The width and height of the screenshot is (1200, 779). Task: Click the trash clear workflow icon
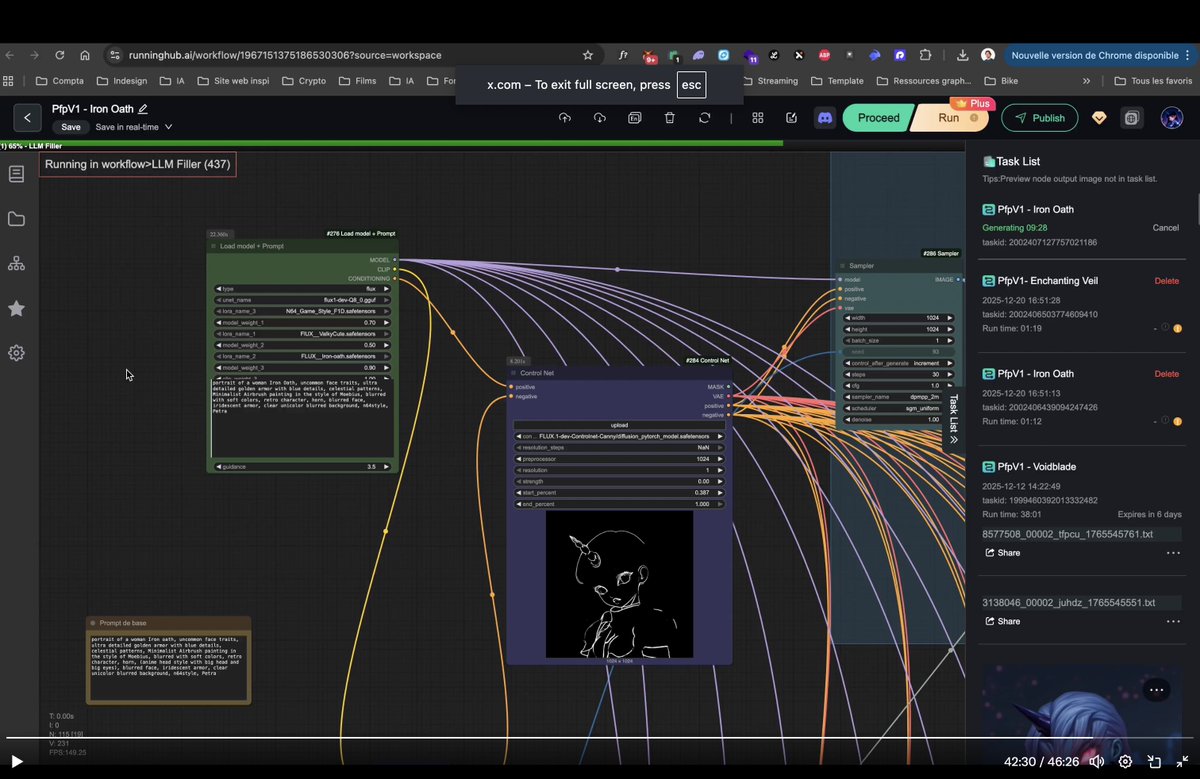point(670,118)
